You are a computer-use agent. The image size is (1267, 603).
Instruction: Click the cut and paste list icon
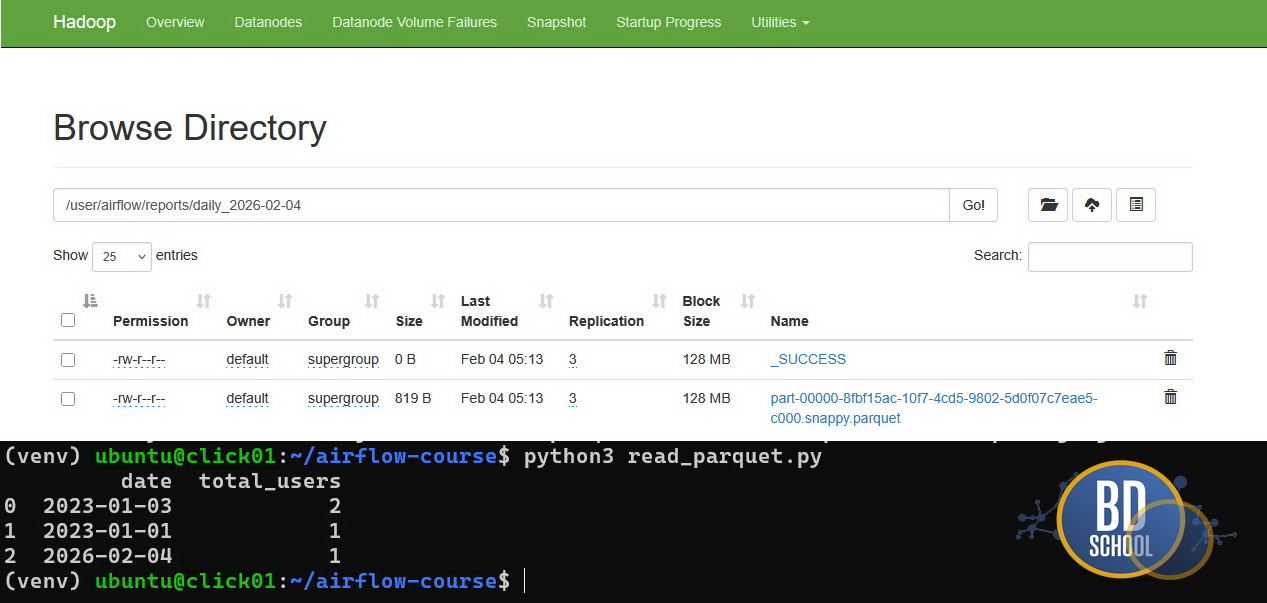click(1136, 205)
